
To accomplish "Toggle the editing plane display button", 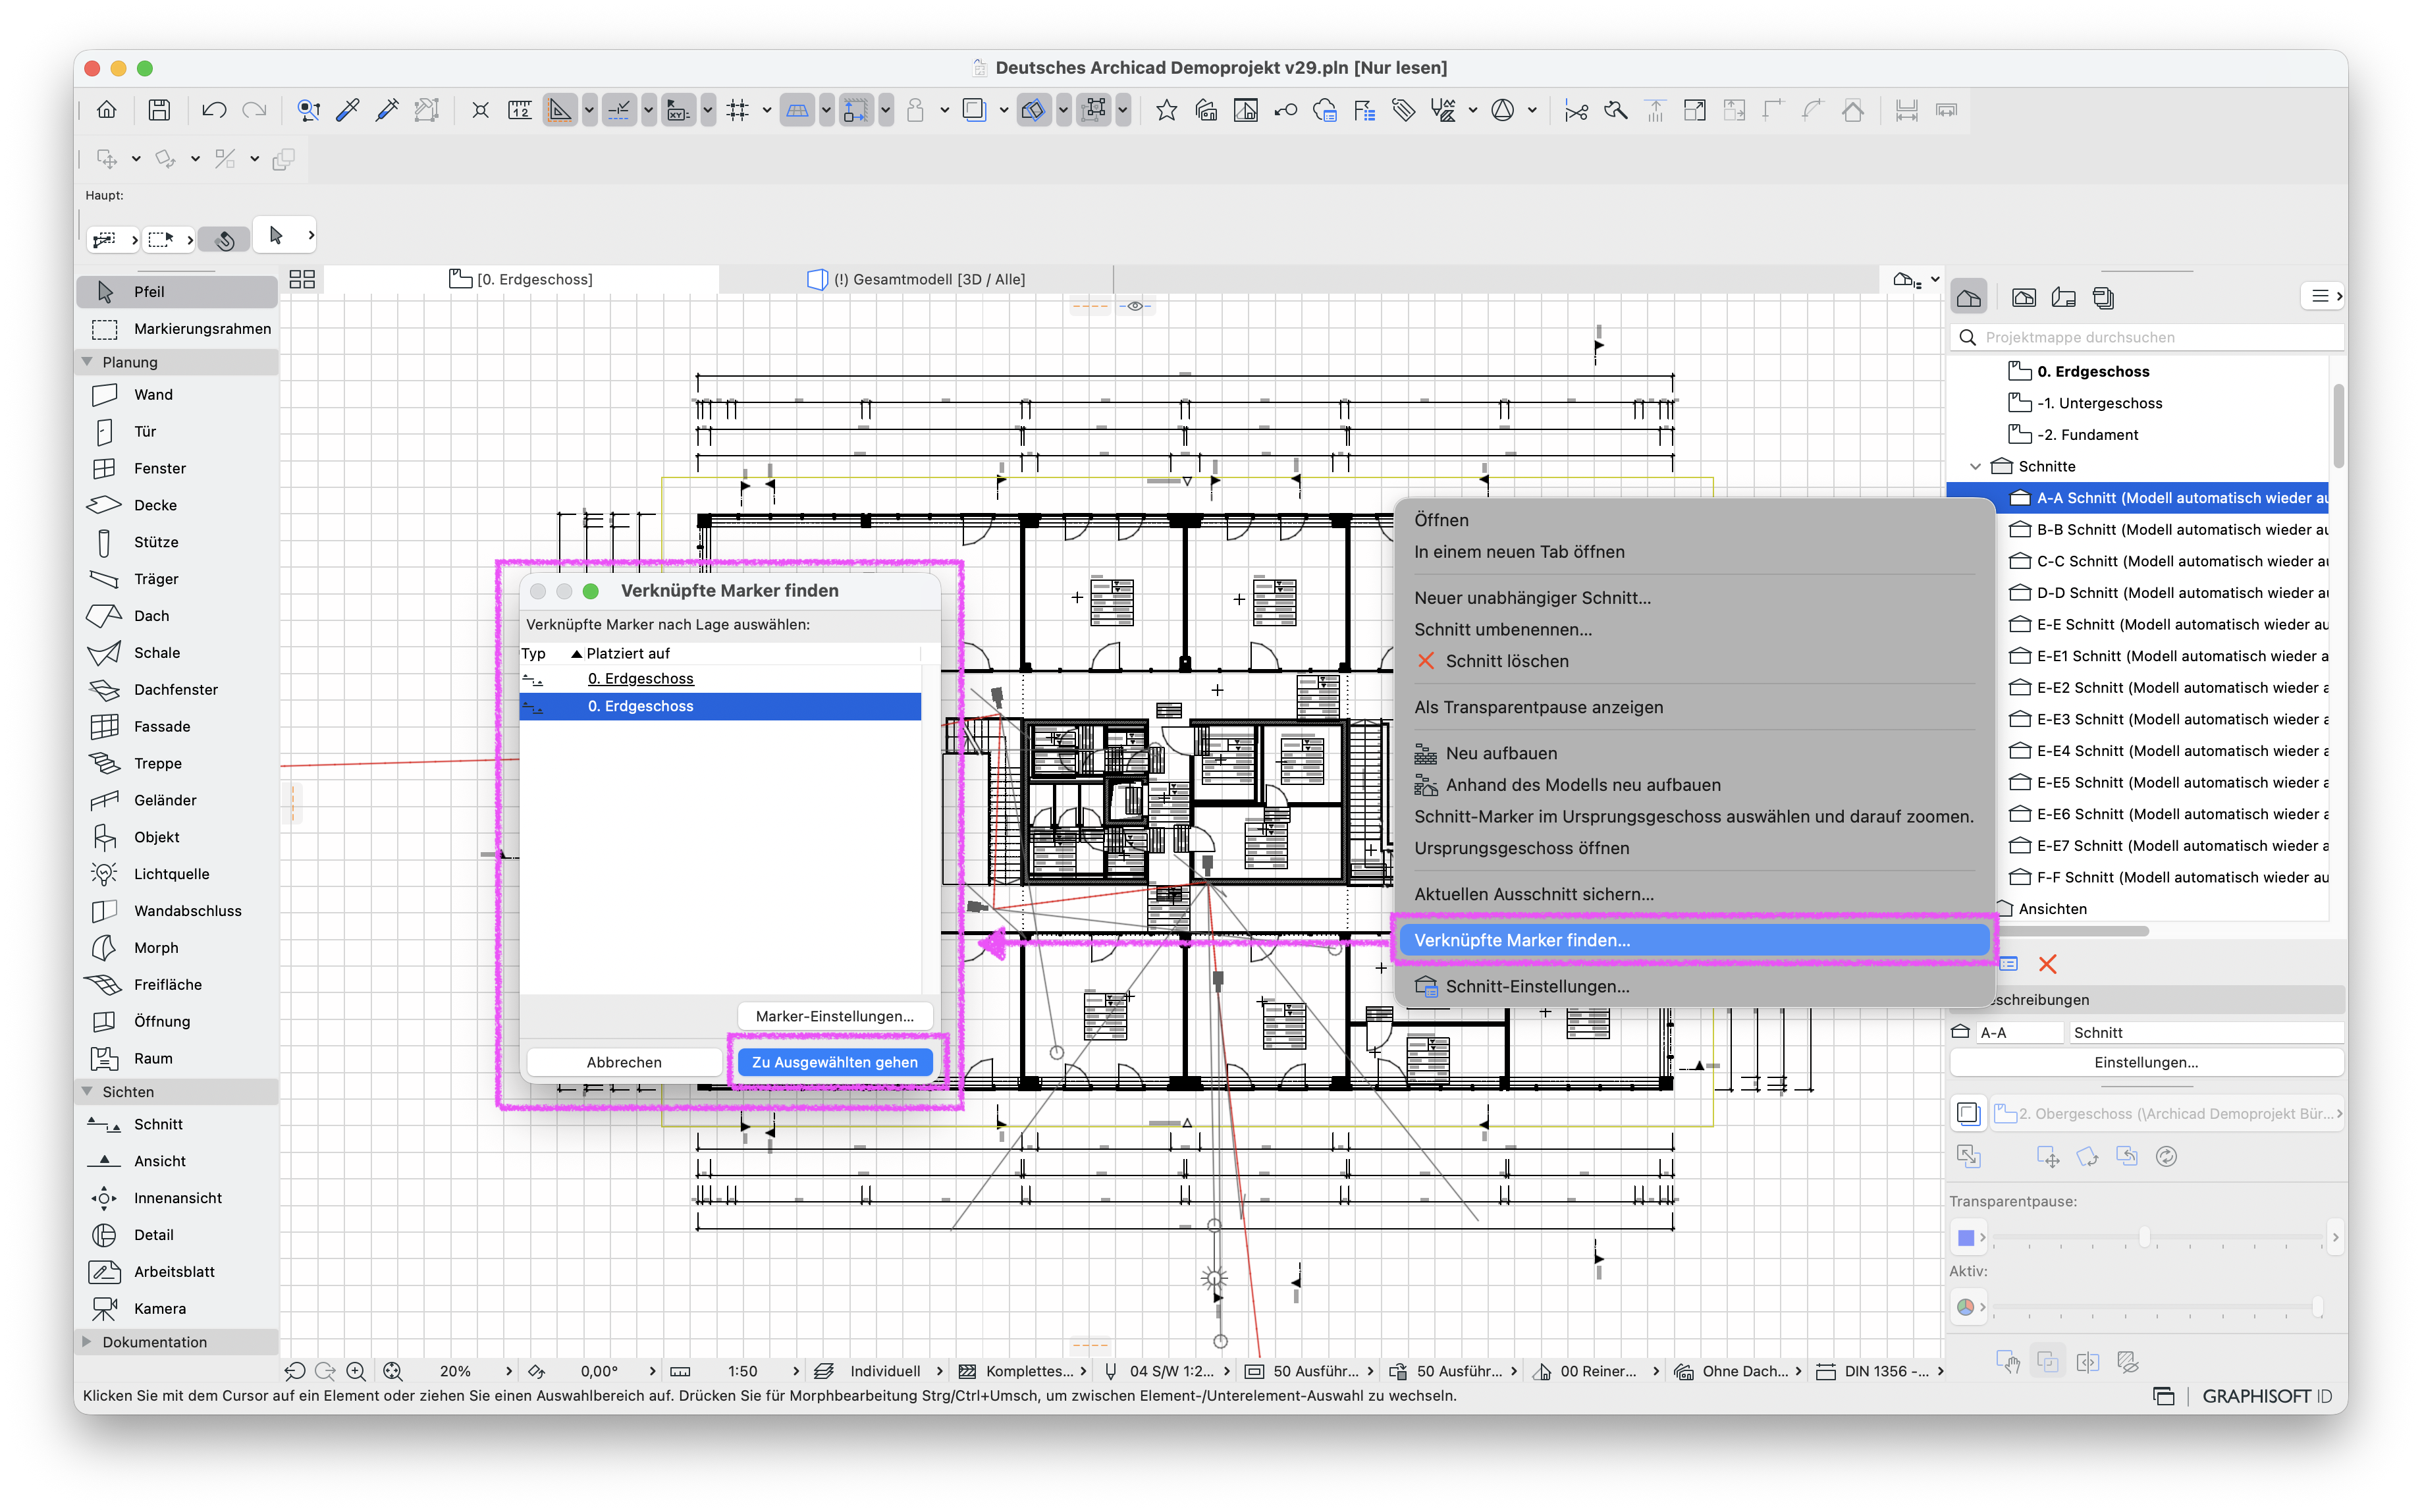I will pos(797,110).
